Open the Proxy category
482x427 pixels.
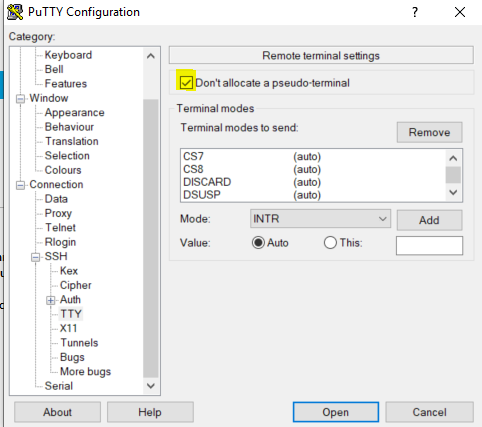point(58,213)
